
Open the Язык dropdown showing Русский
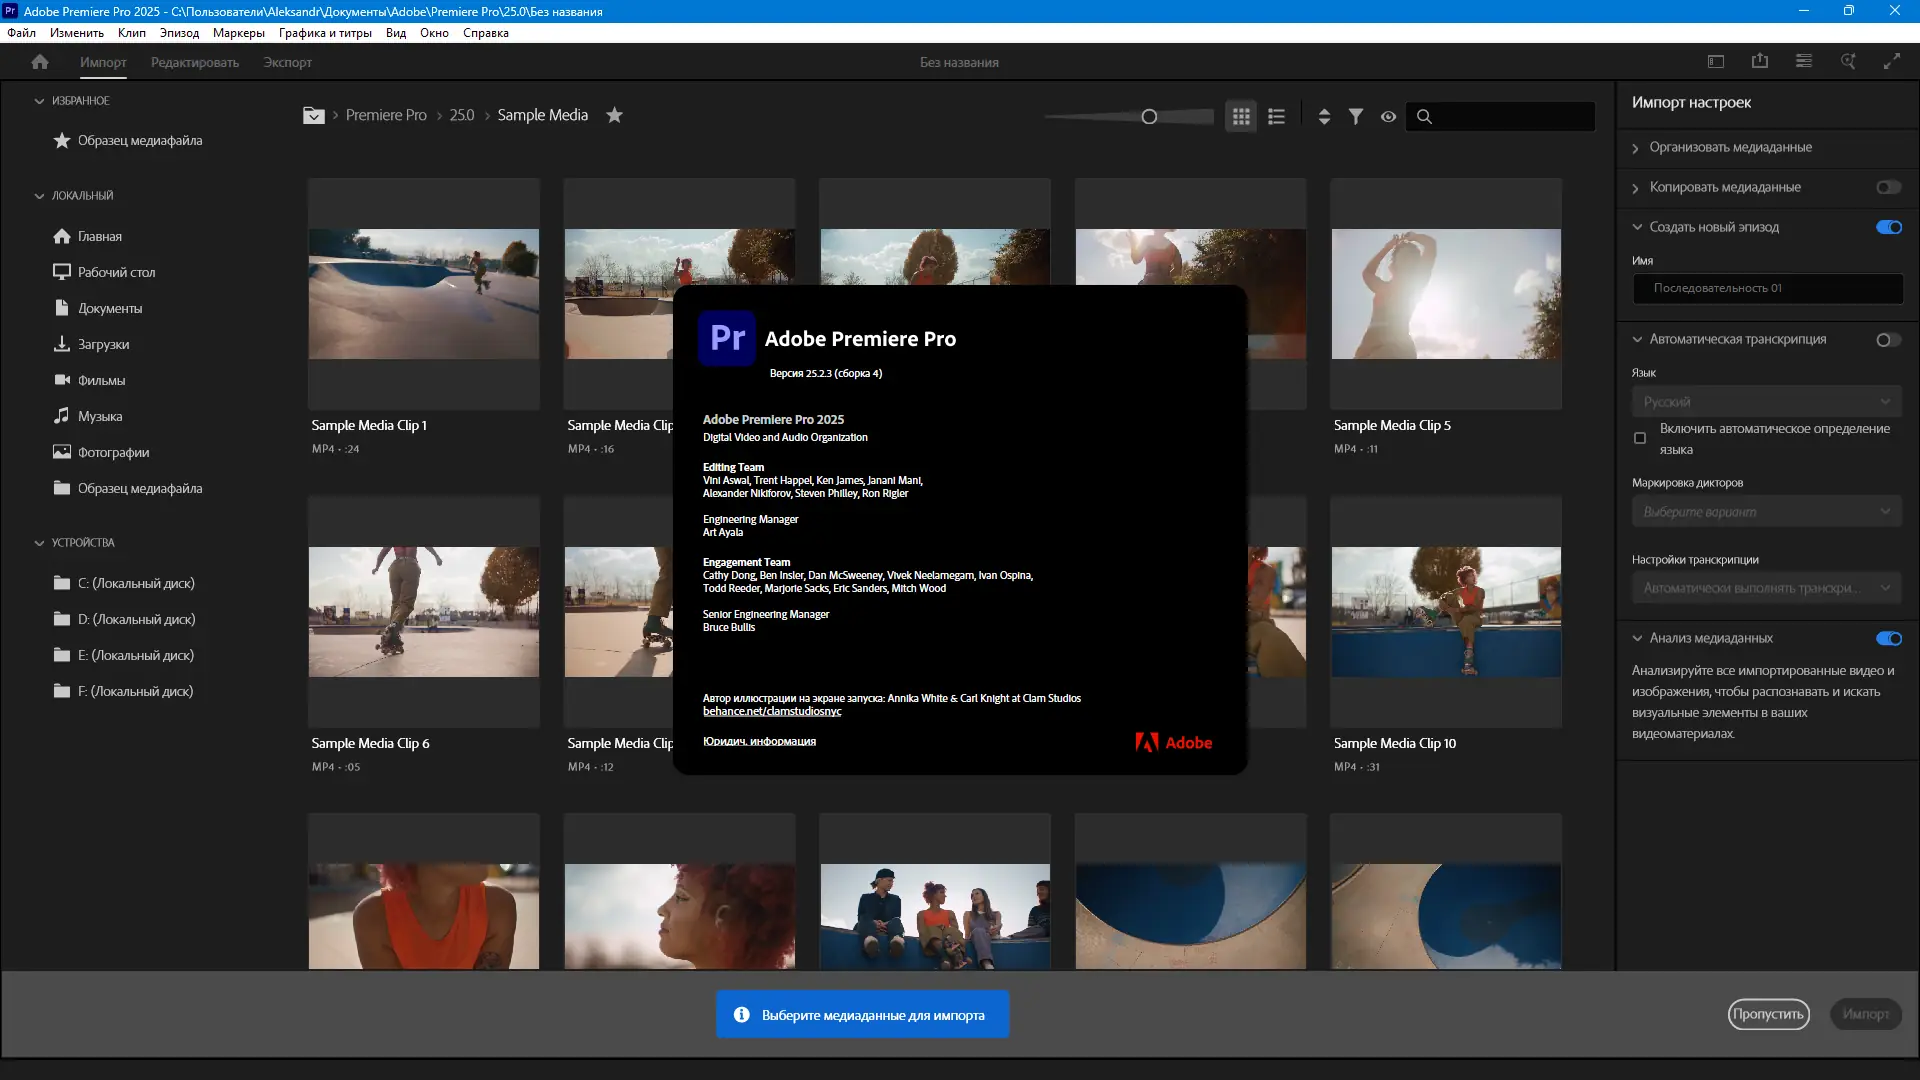(x=1767, y=402)
